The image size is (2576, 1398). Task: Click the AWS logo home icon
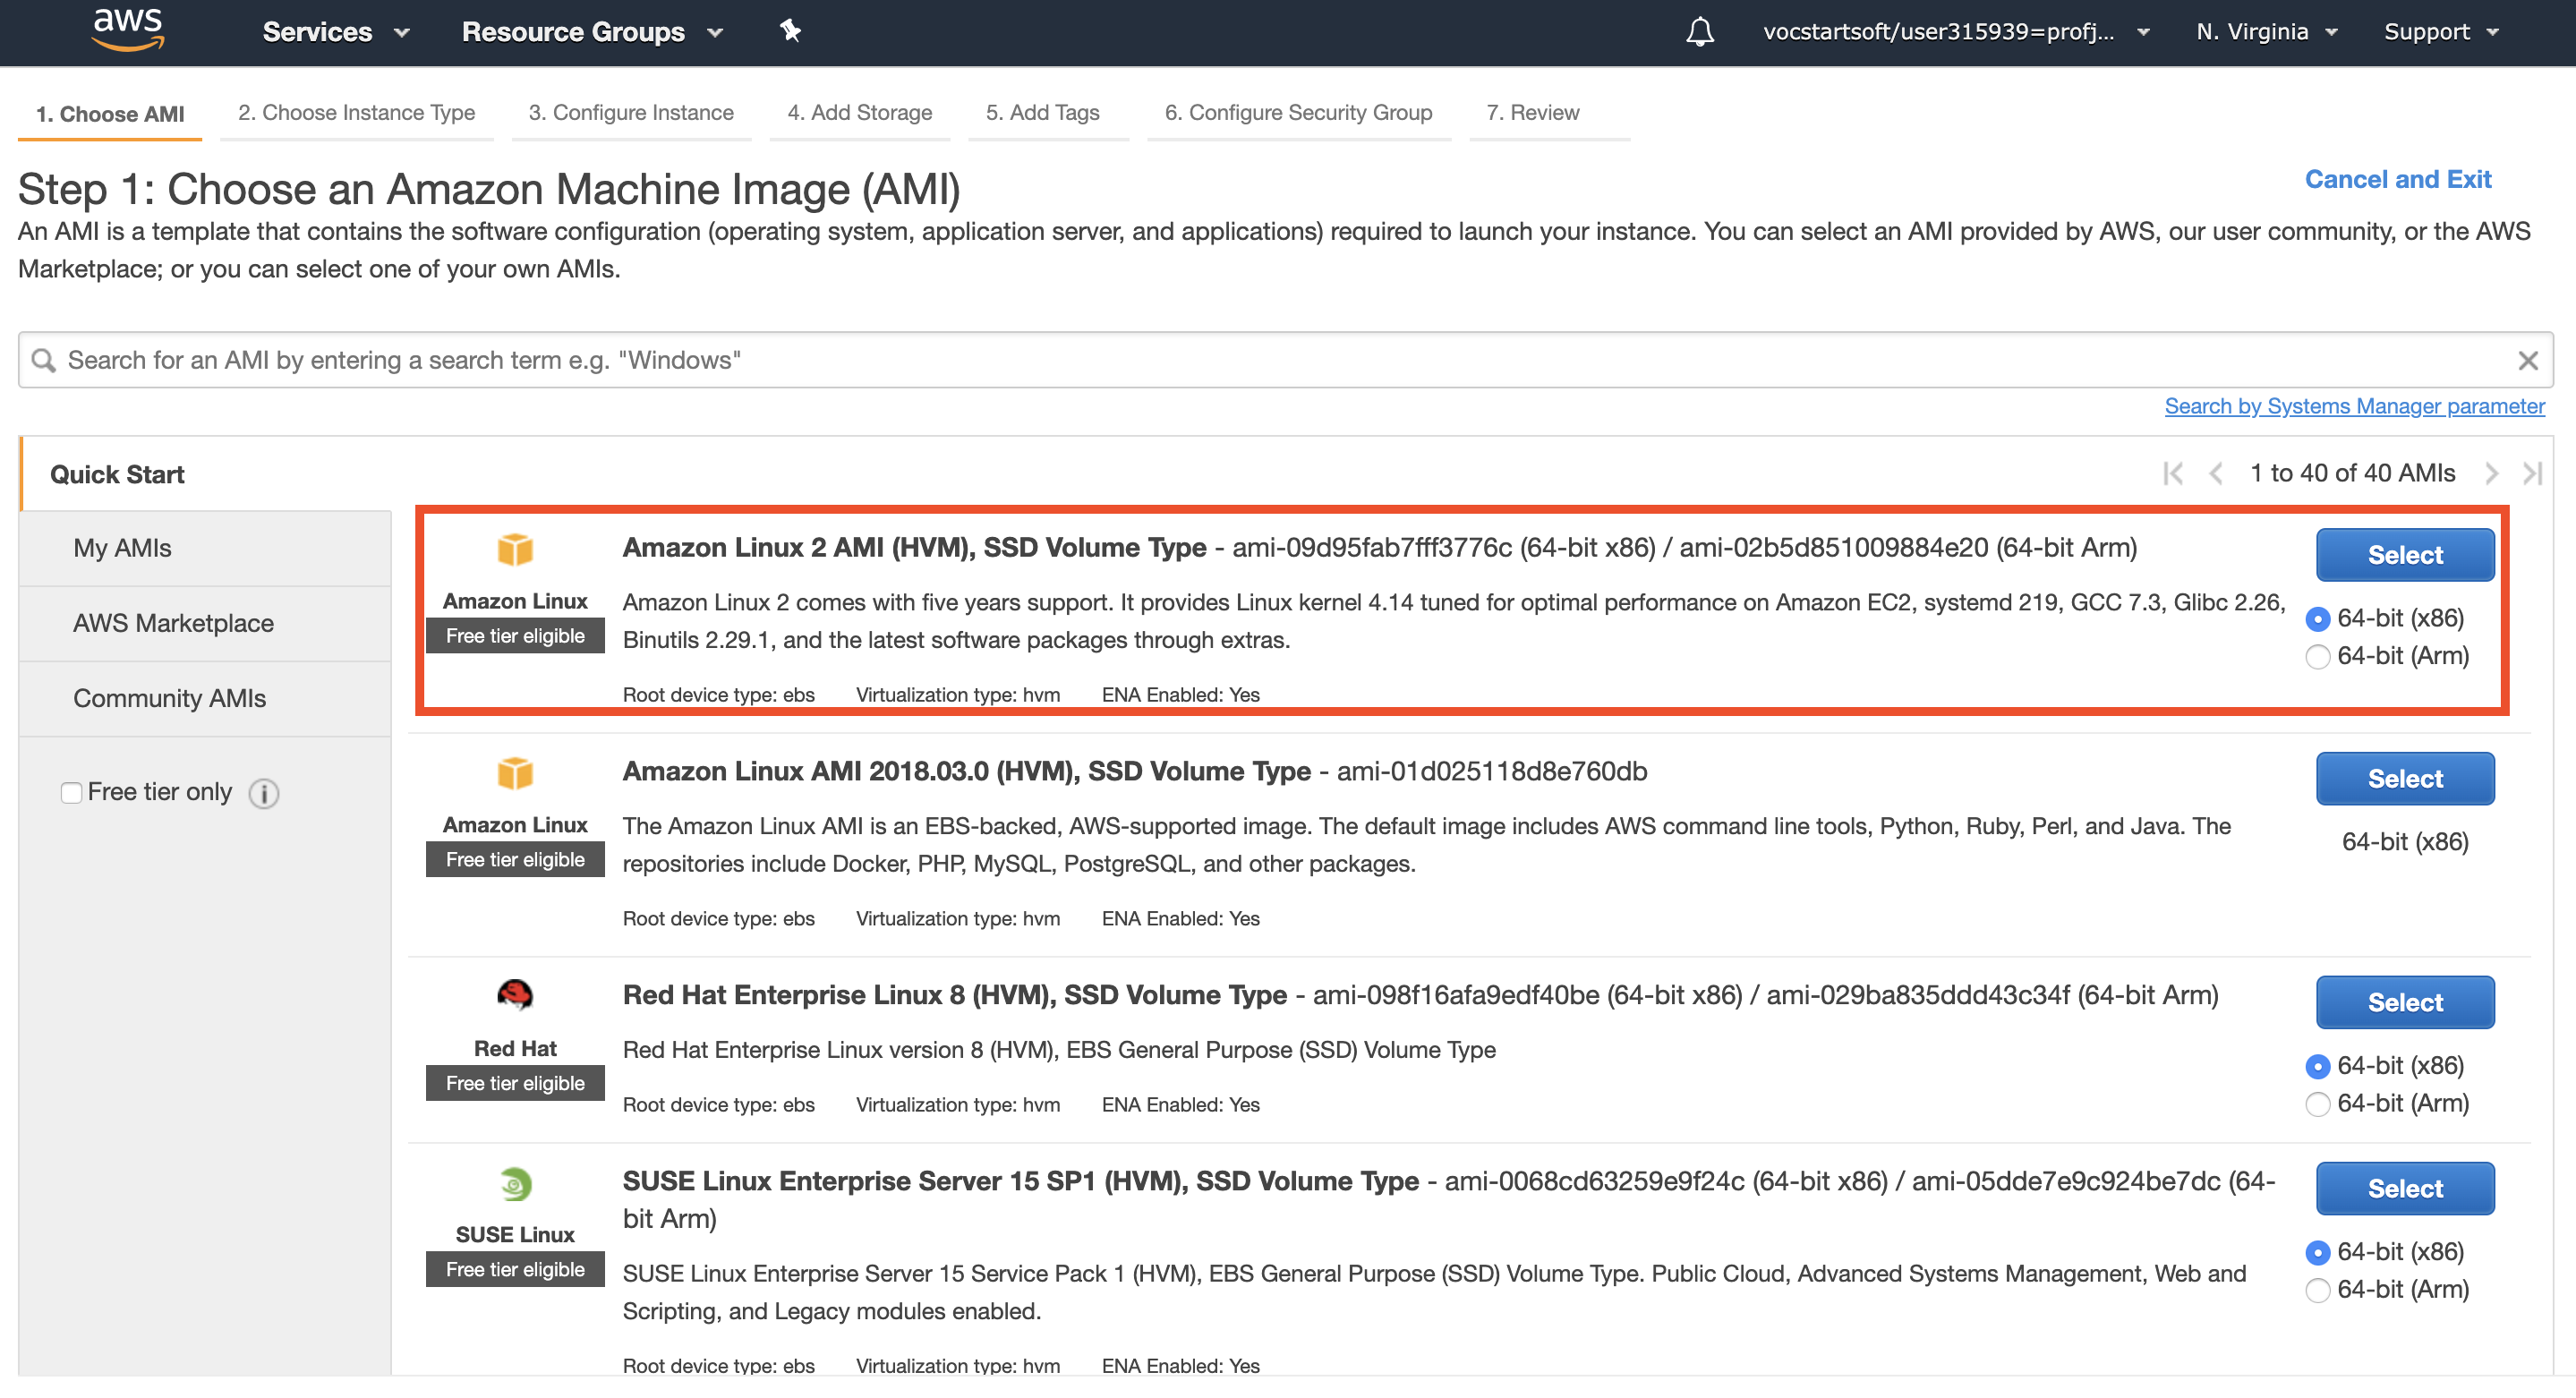(x=127, y=30)
